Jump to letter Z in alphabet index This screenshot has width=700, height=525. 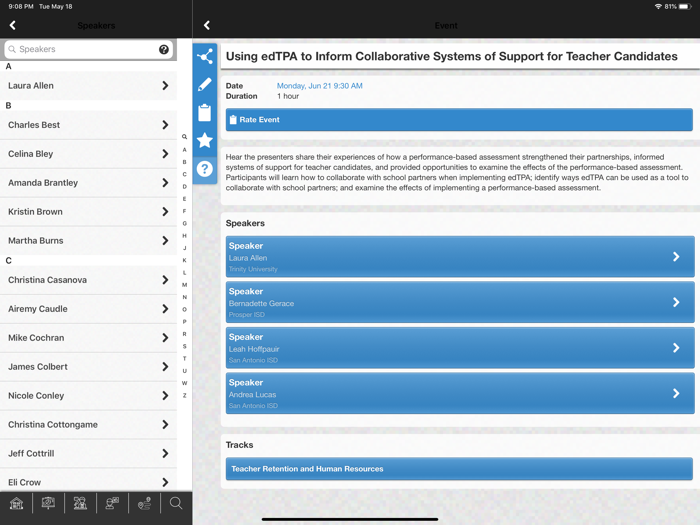pos(184,396)
